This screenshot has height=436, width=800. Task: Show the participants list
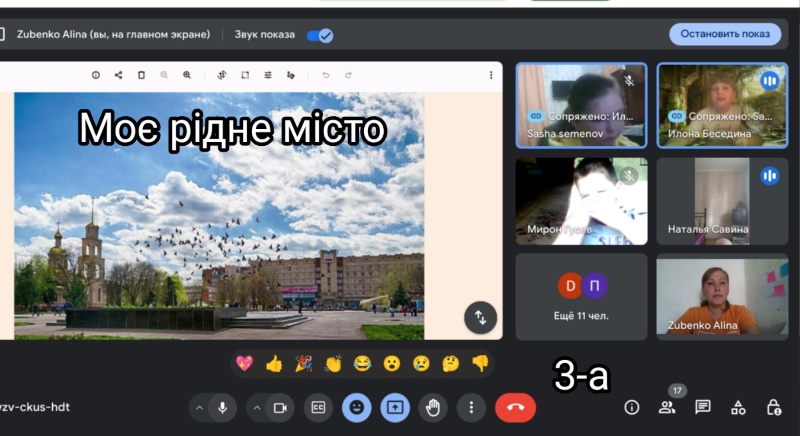[x=667, y=407]
